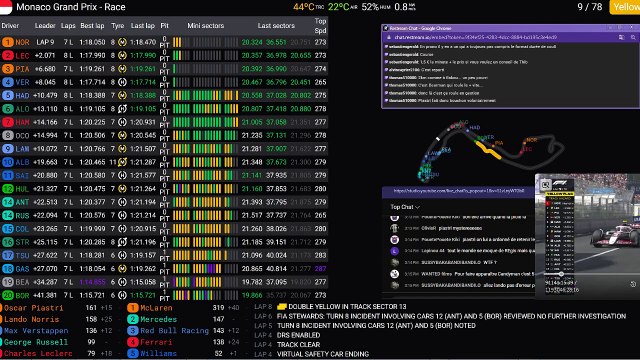This screenshot has height=360, width=640.
Task: Click Max Verstappen in driver standings
Action: point(36,331)
